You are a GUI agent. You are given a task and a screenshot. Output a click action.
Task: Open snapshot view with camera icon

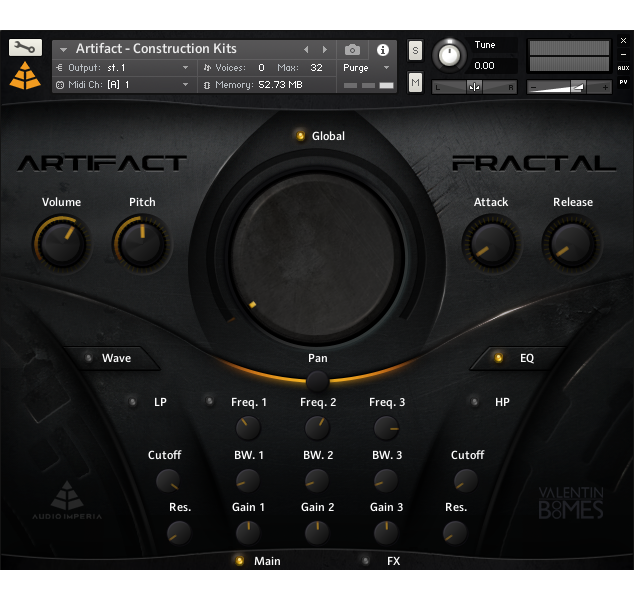[352, 50]
